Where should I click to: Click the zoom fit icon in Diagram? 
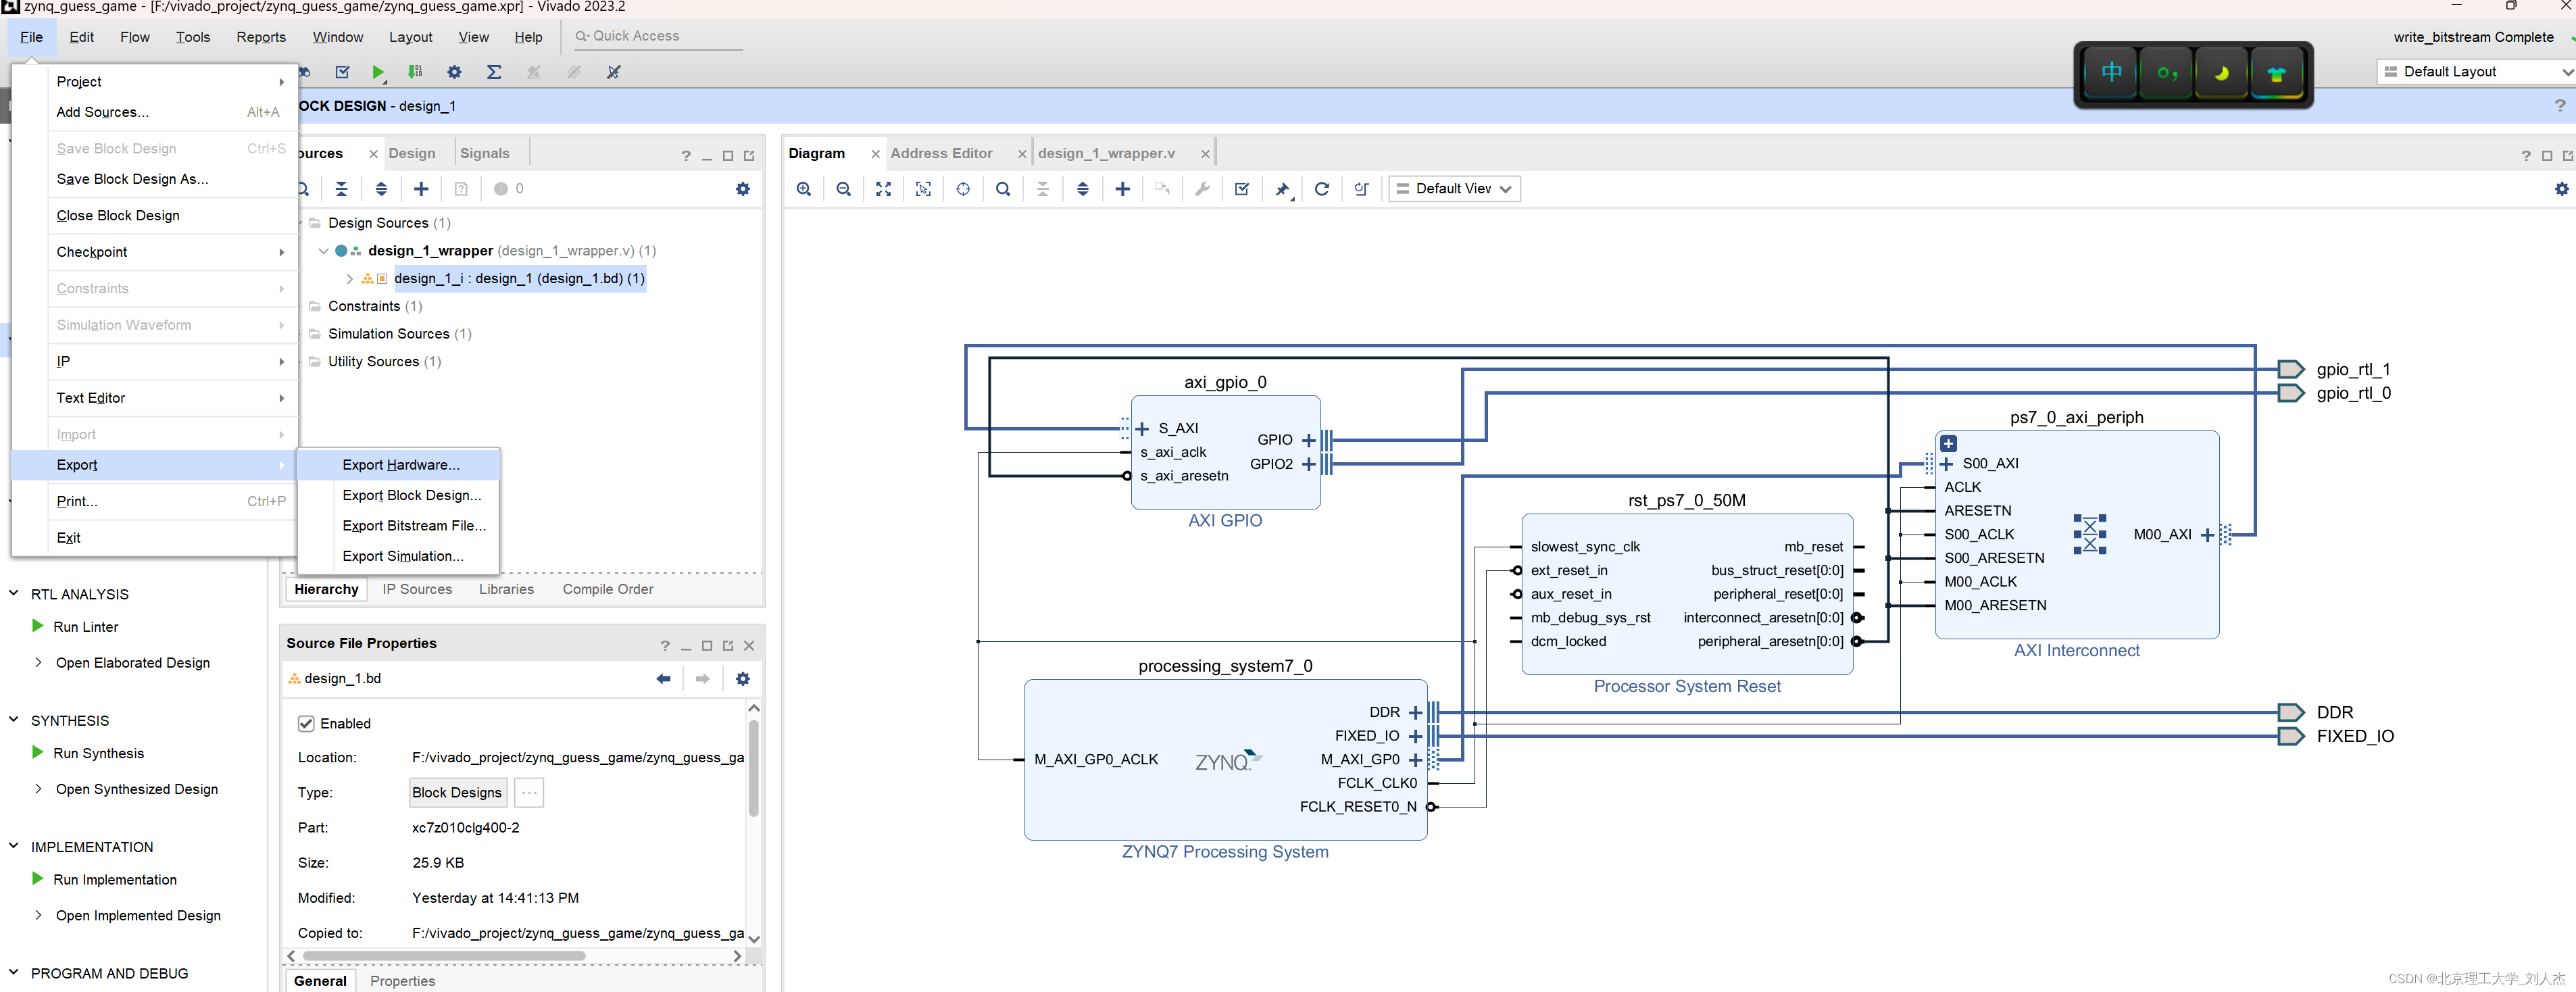pyautogui.click(x=883, y=189)
